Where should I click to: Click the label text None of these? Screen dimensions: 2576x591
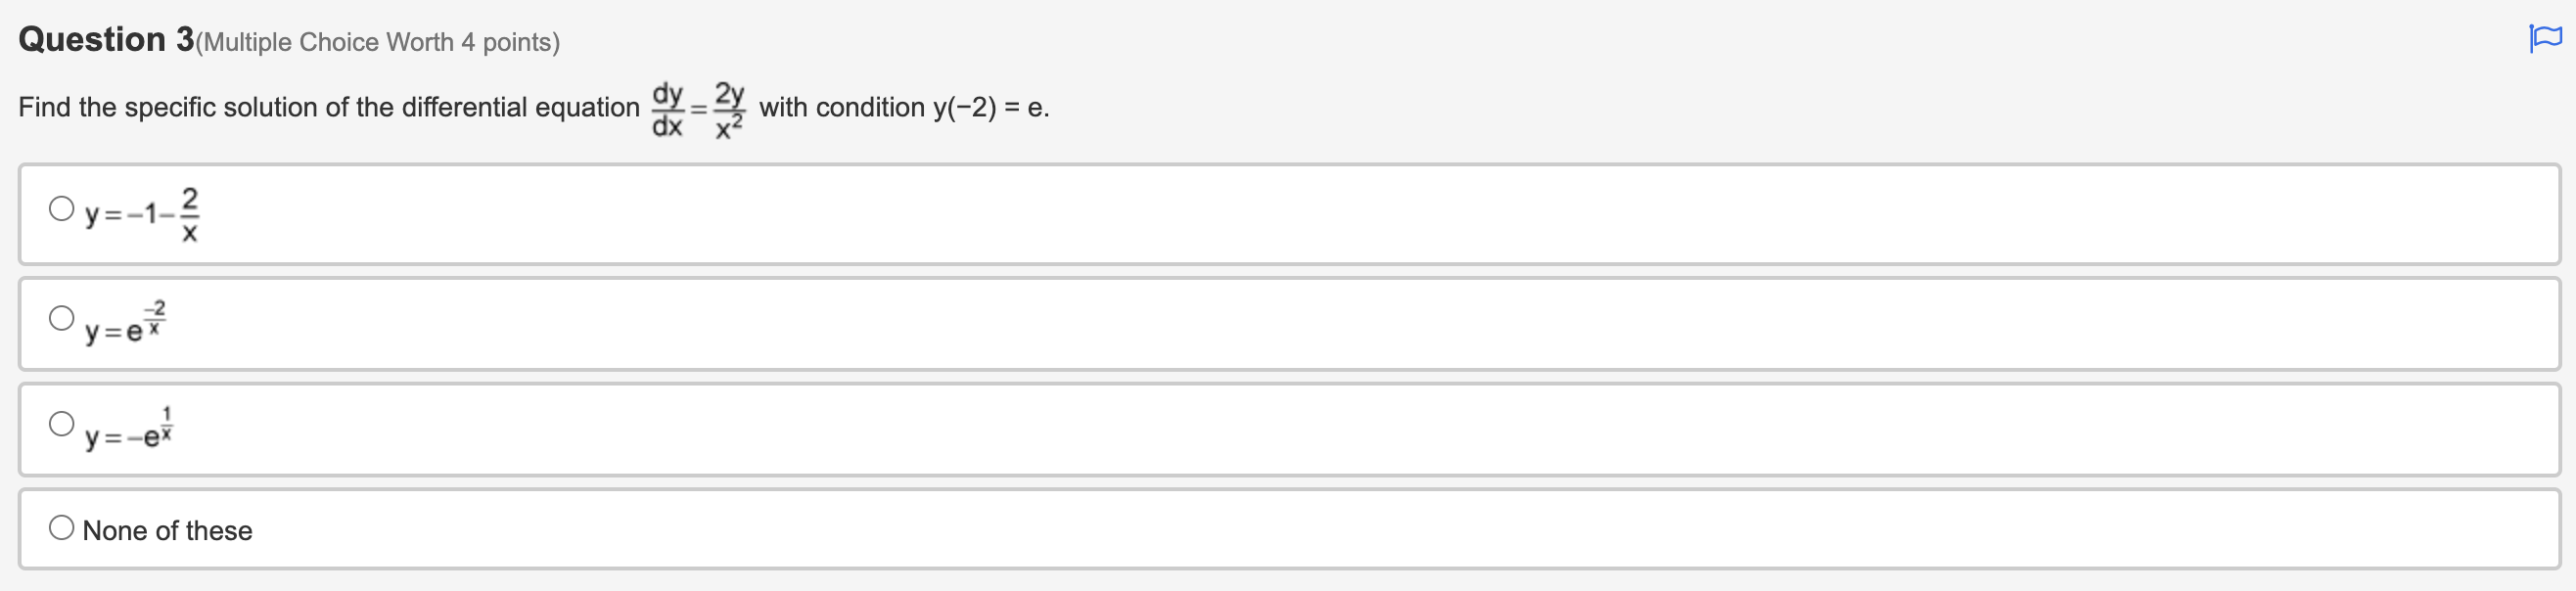167,530
